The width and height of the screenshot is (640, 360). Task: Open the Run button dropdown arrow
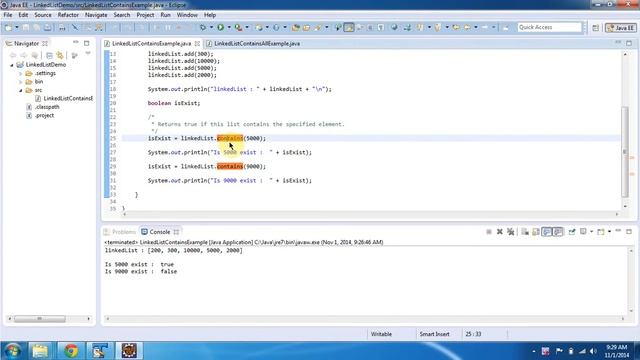229,27
